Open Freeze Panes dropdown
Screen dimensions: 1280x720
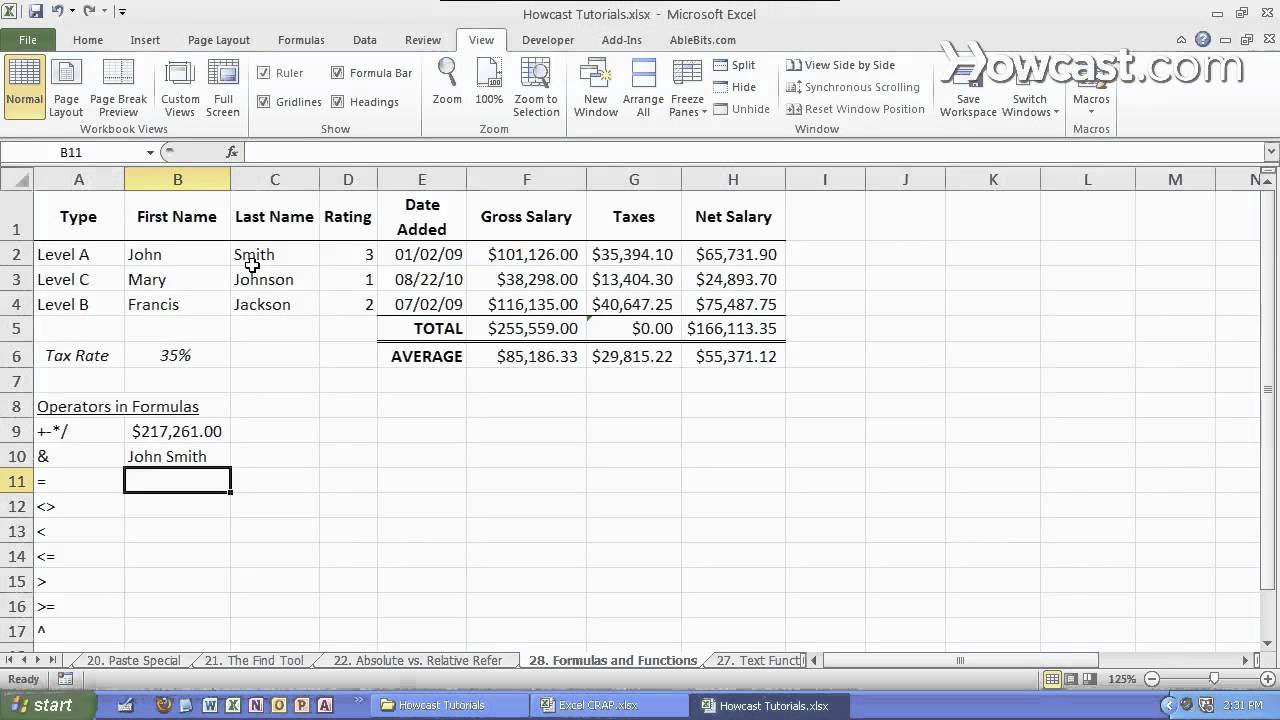[688, 87]
